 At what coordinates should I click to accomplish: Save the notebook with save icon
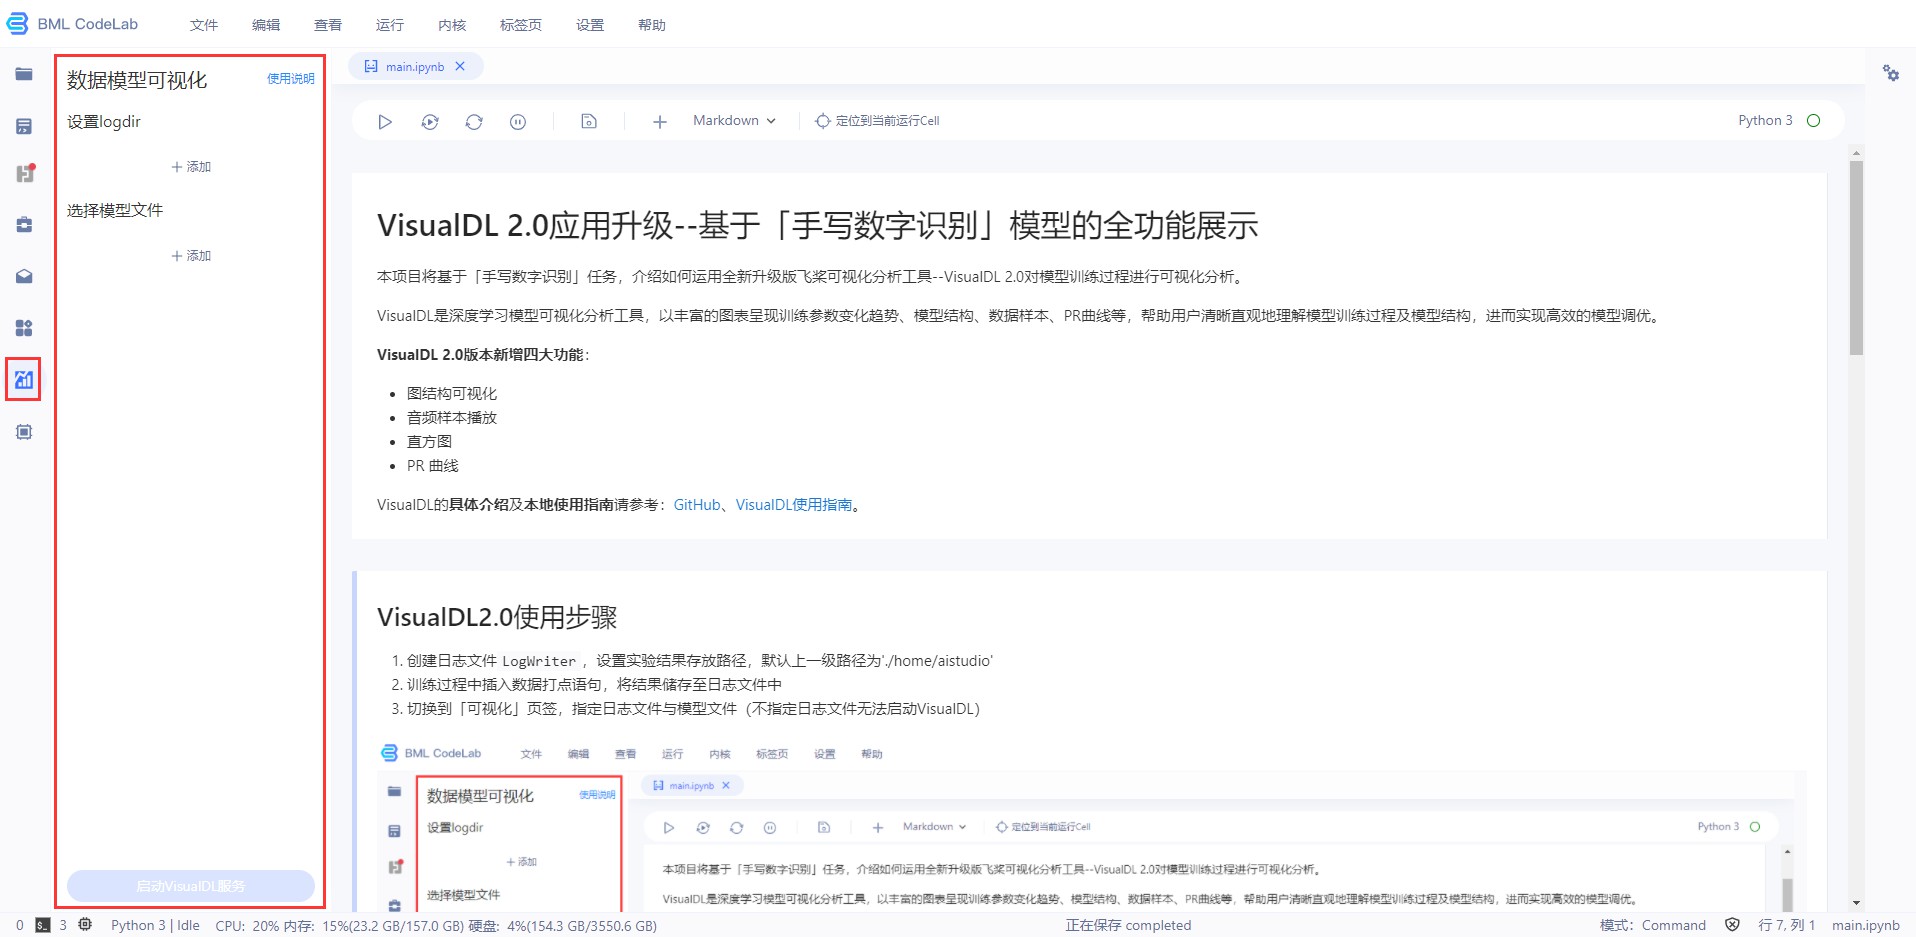click(589, 121)
